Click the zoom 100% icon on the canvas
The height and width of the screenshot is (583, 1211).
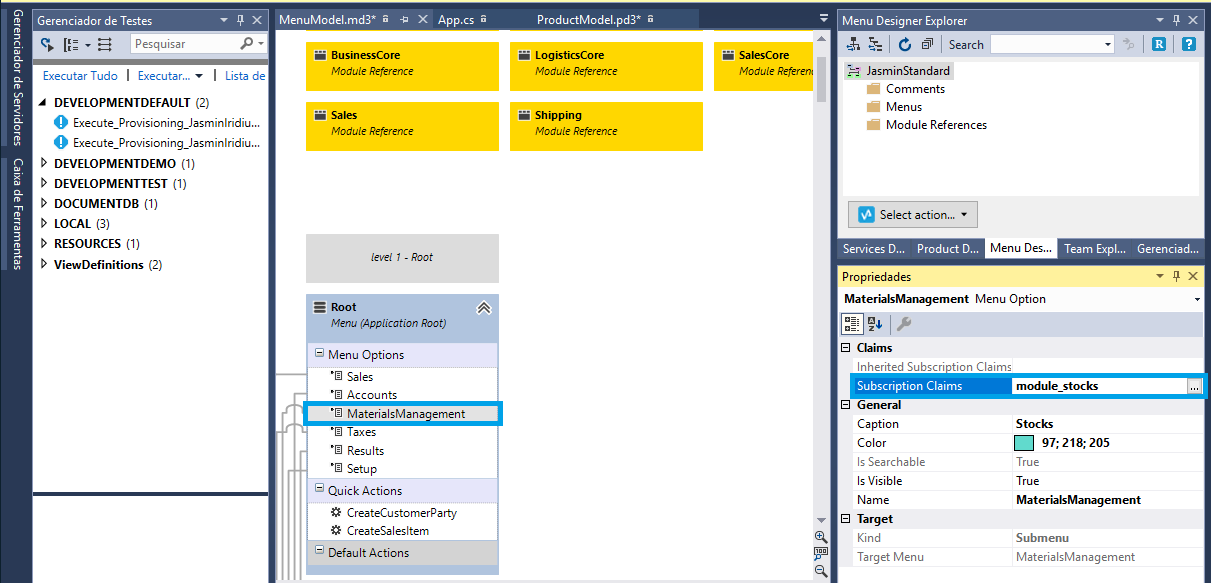(x=821, y=554)
